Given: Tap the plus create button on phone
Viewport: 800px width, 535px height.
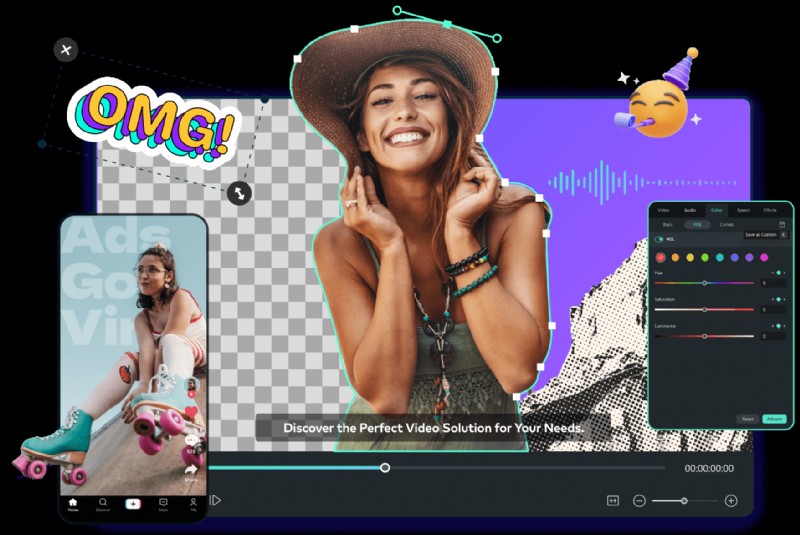Looking at the screenshot, I should (133, 504).
